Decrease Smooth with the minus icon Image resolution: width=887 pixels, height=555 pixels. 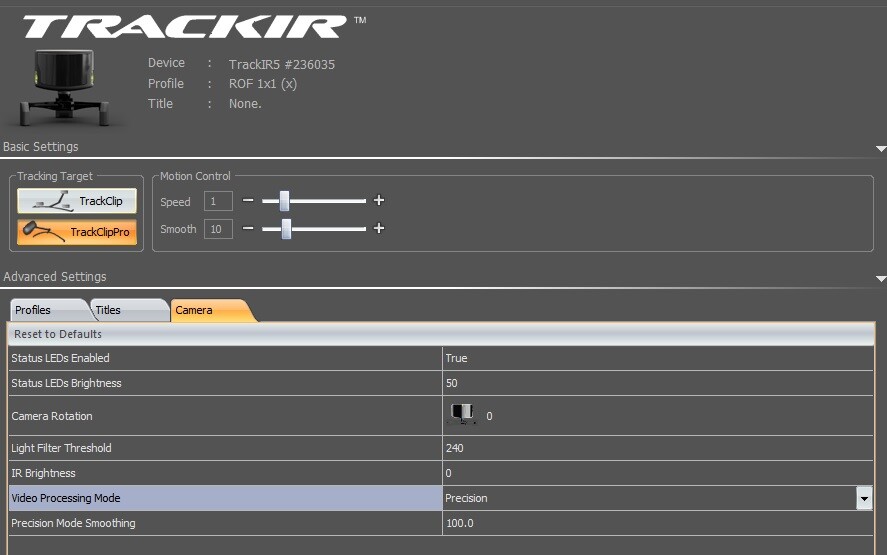point(248,229)
